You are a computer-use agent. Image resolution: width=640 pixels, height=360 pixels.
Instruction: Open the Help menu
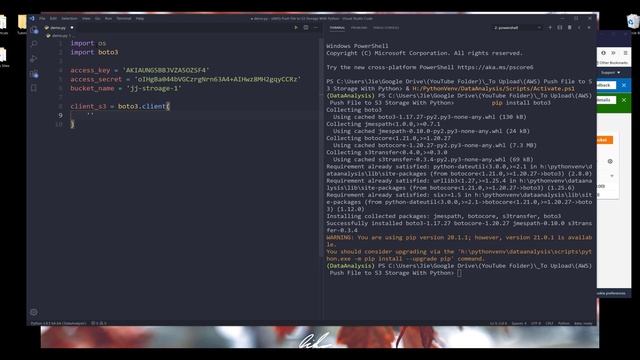[140, 18]
